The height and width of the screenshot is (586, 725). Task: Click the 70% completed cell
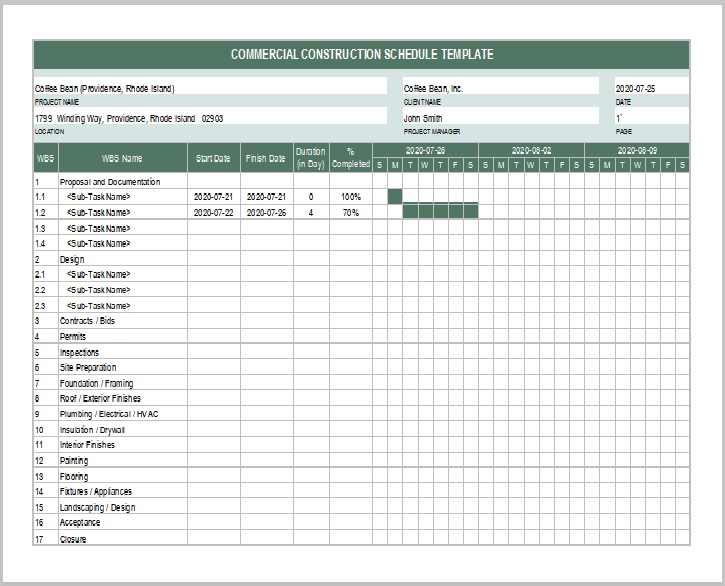[350, 213]
